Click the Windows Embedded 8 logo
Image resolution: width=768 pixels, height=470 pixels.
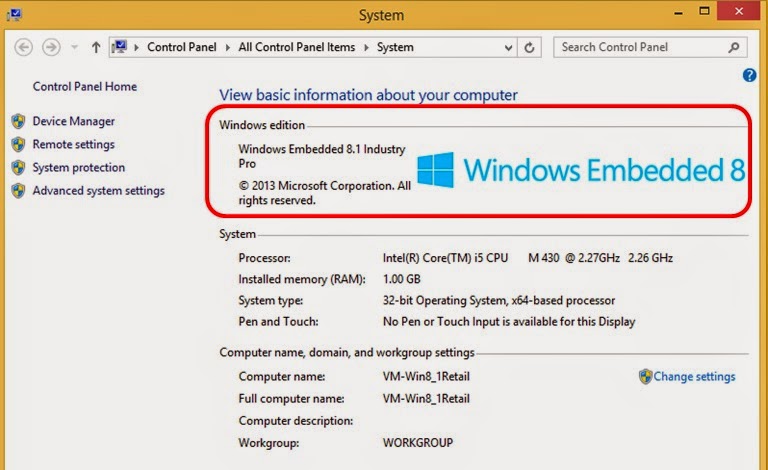[x=581, y=170]
